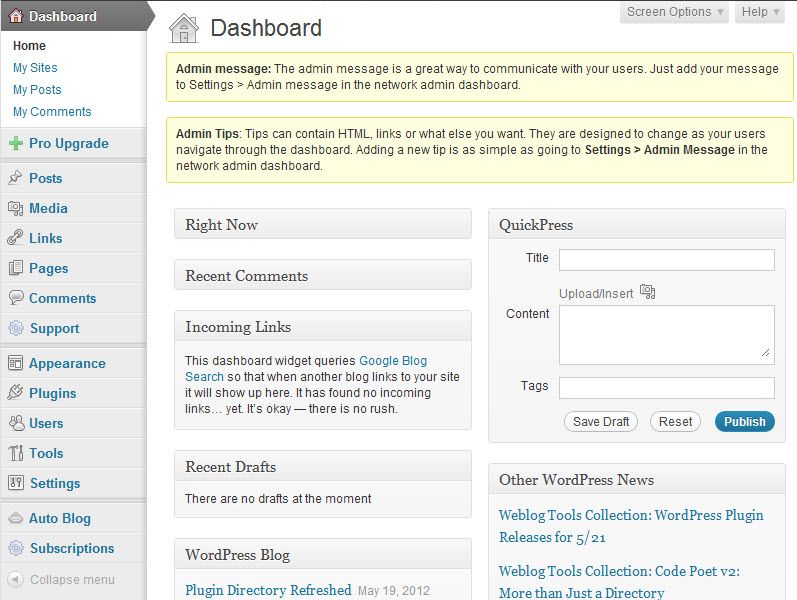The width and height of the screenshot is (797, 600).
Task: Click the Dashboard house icon in sidebar
Action: [16, 16]
